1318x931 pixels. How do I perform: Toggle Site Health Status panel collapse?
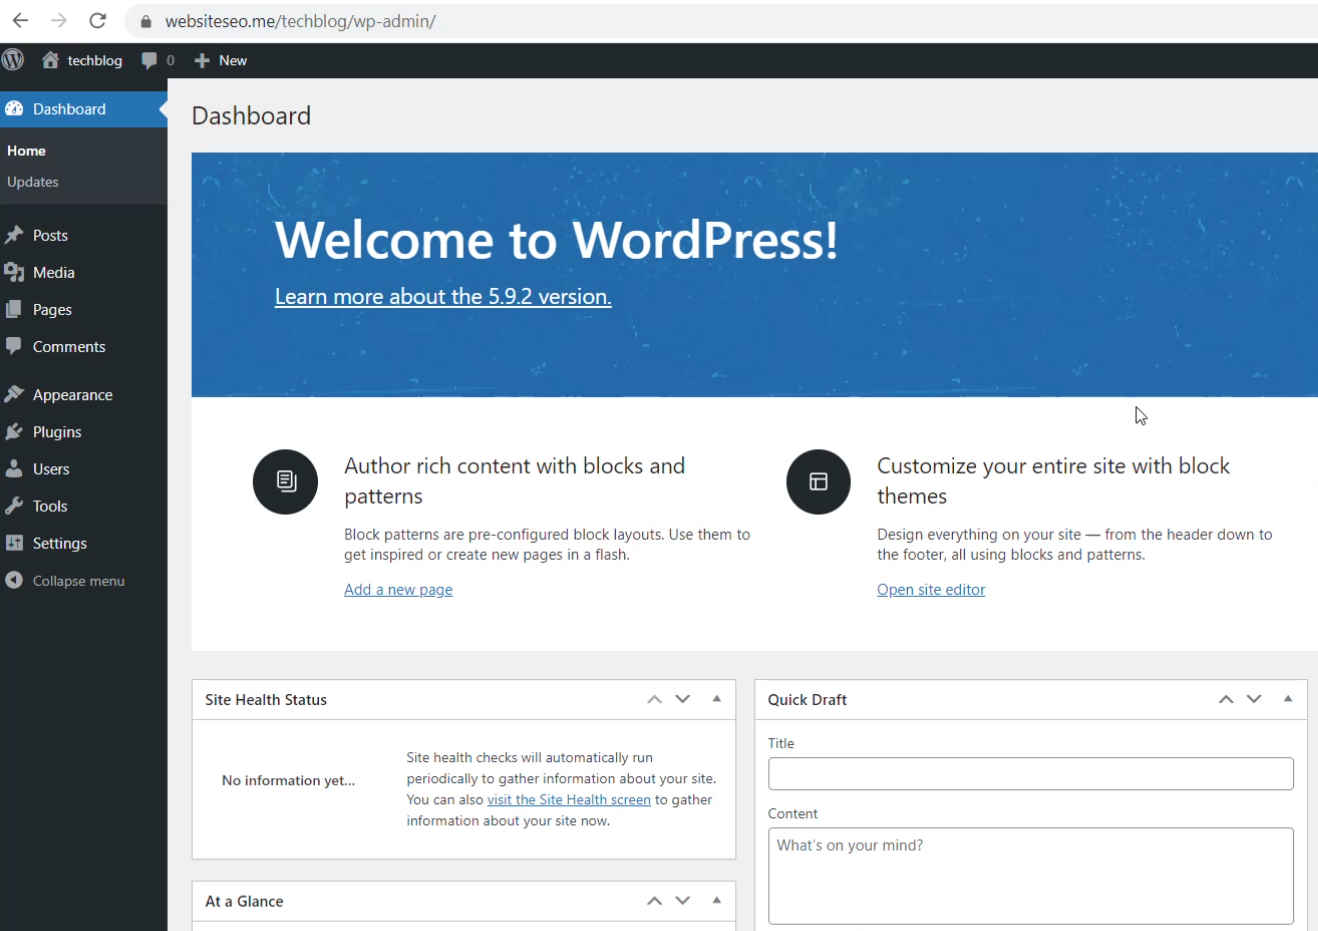click(717, 699)
